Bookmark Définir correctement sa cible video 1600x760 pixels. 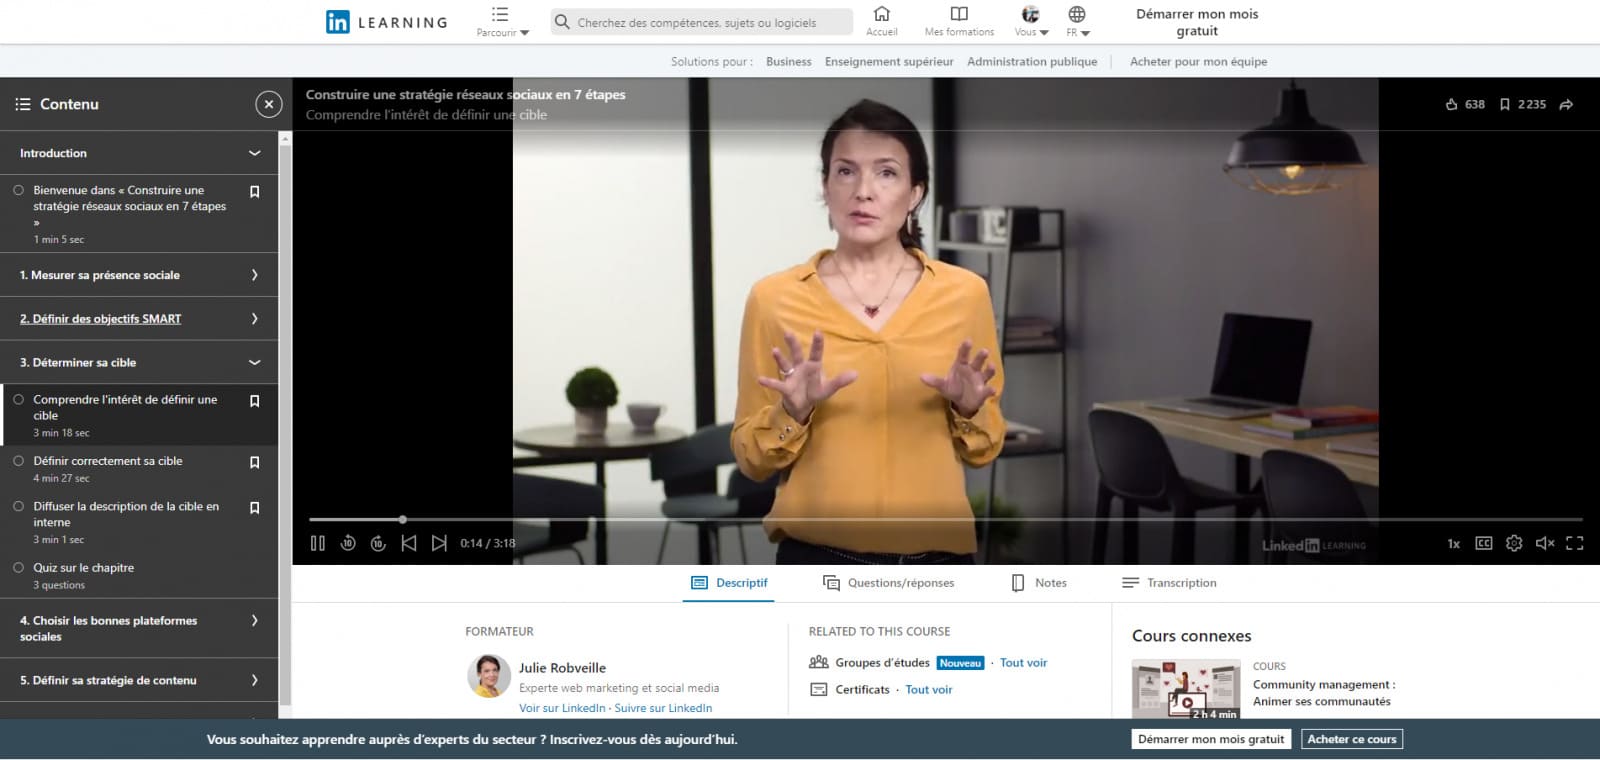(x=254, y=462)
